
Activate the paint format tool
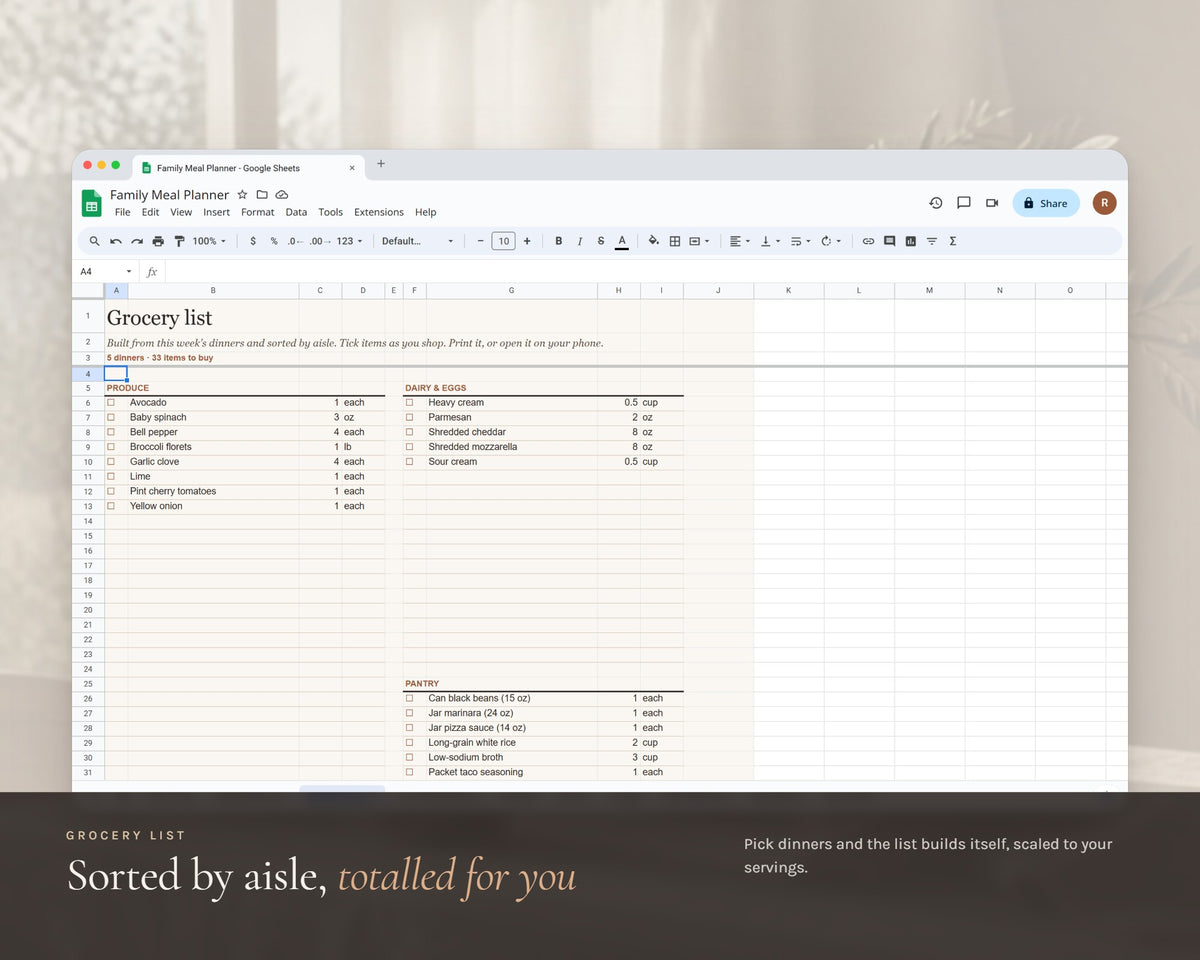[x=179, y=241]
